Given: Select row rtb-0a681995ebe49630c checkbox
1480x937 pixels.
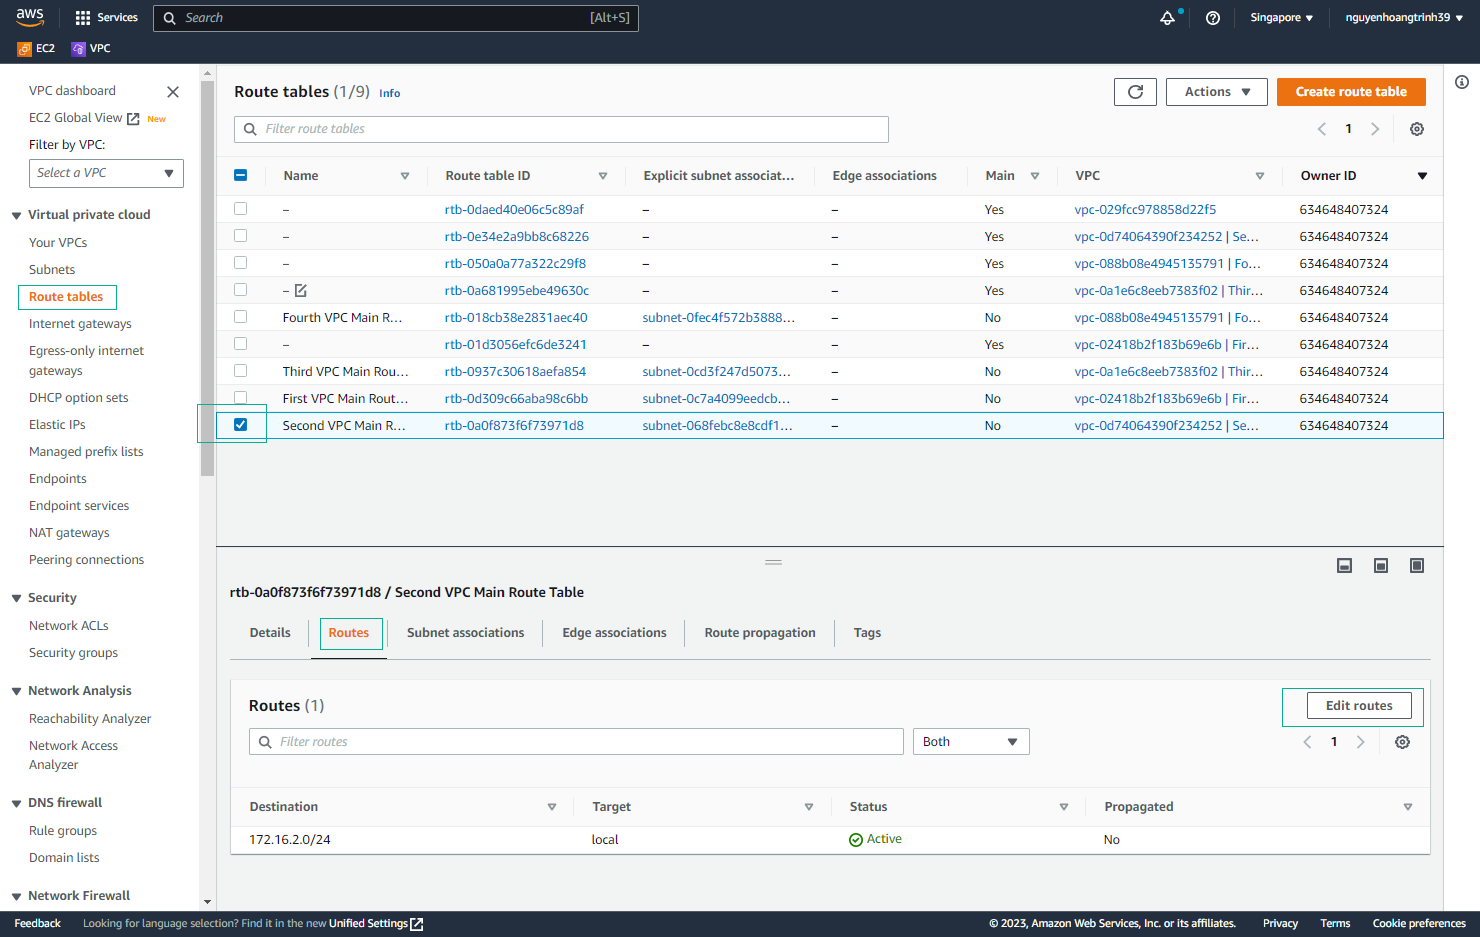Looking at the screenshot, I should pyautogui.click(x=240, y=290).
